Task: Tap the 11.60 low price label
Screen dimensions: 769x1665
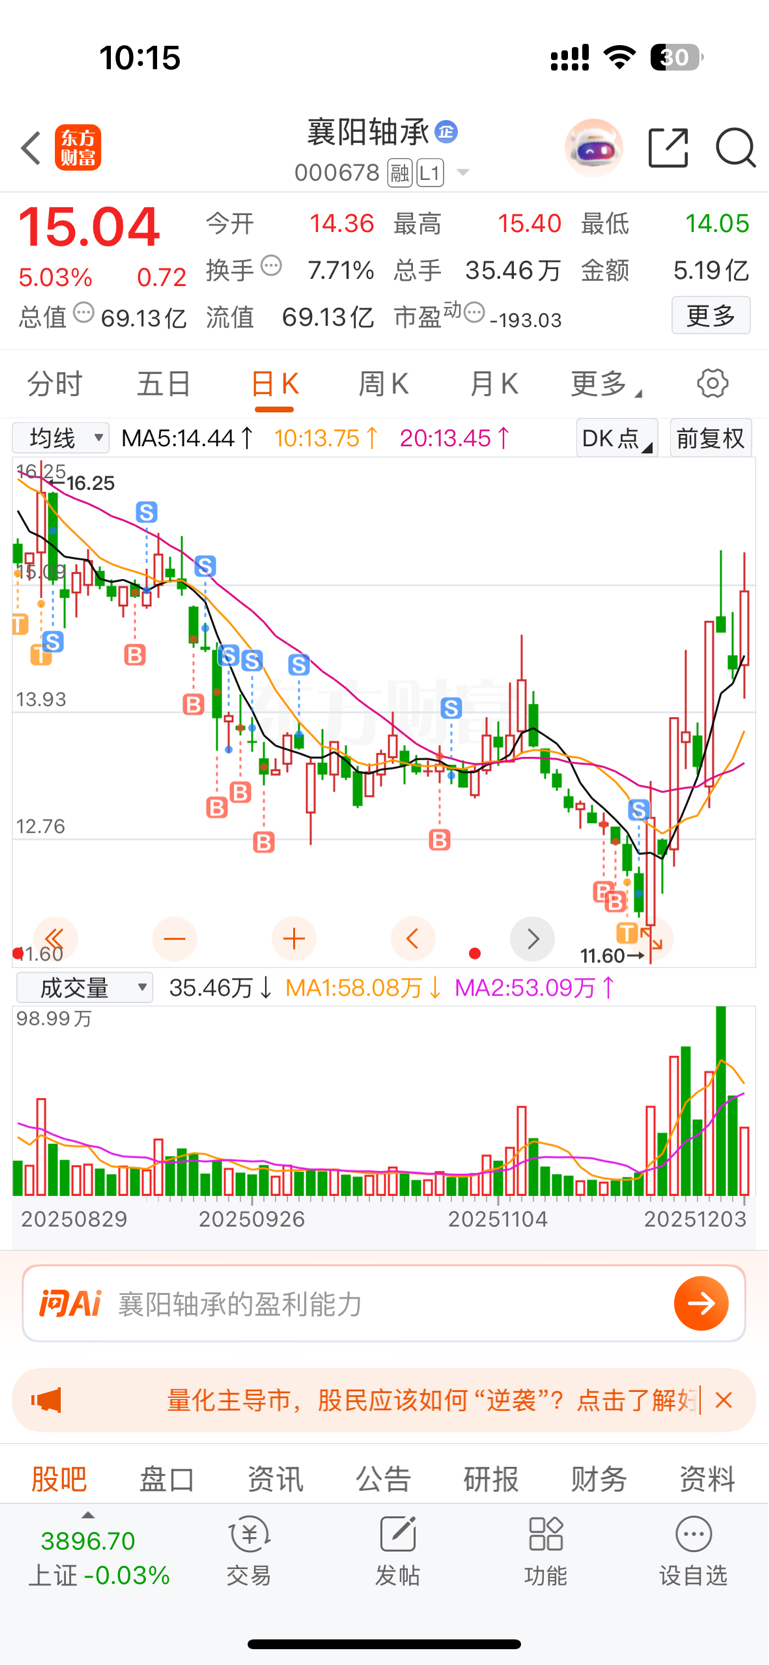Action: pos(603,956)
